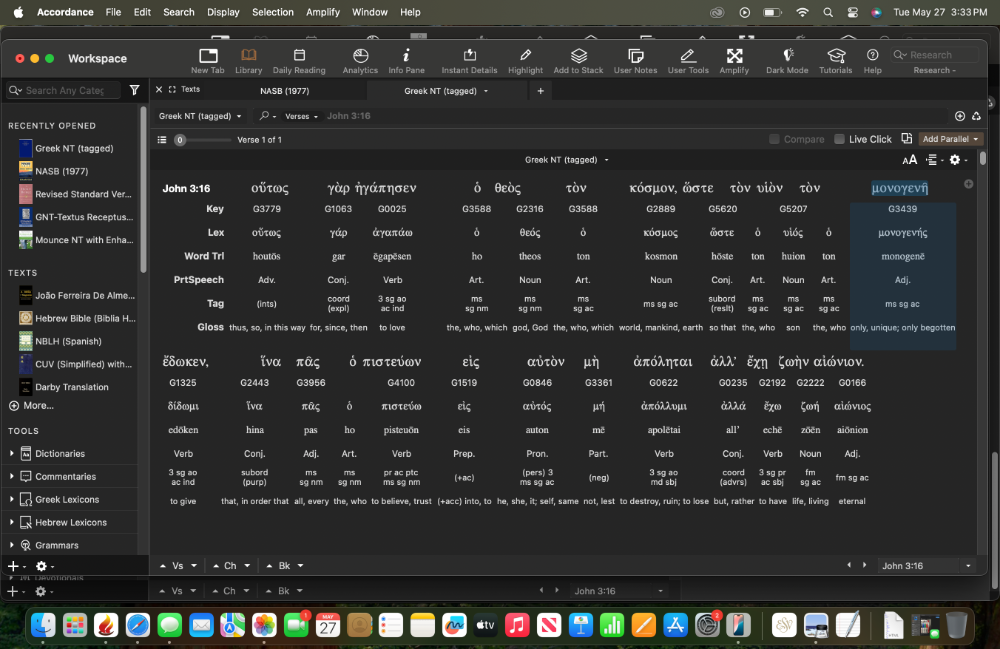Show Instant Details panel
This screenshot has height=649, width=1000.
coord(469,61)
